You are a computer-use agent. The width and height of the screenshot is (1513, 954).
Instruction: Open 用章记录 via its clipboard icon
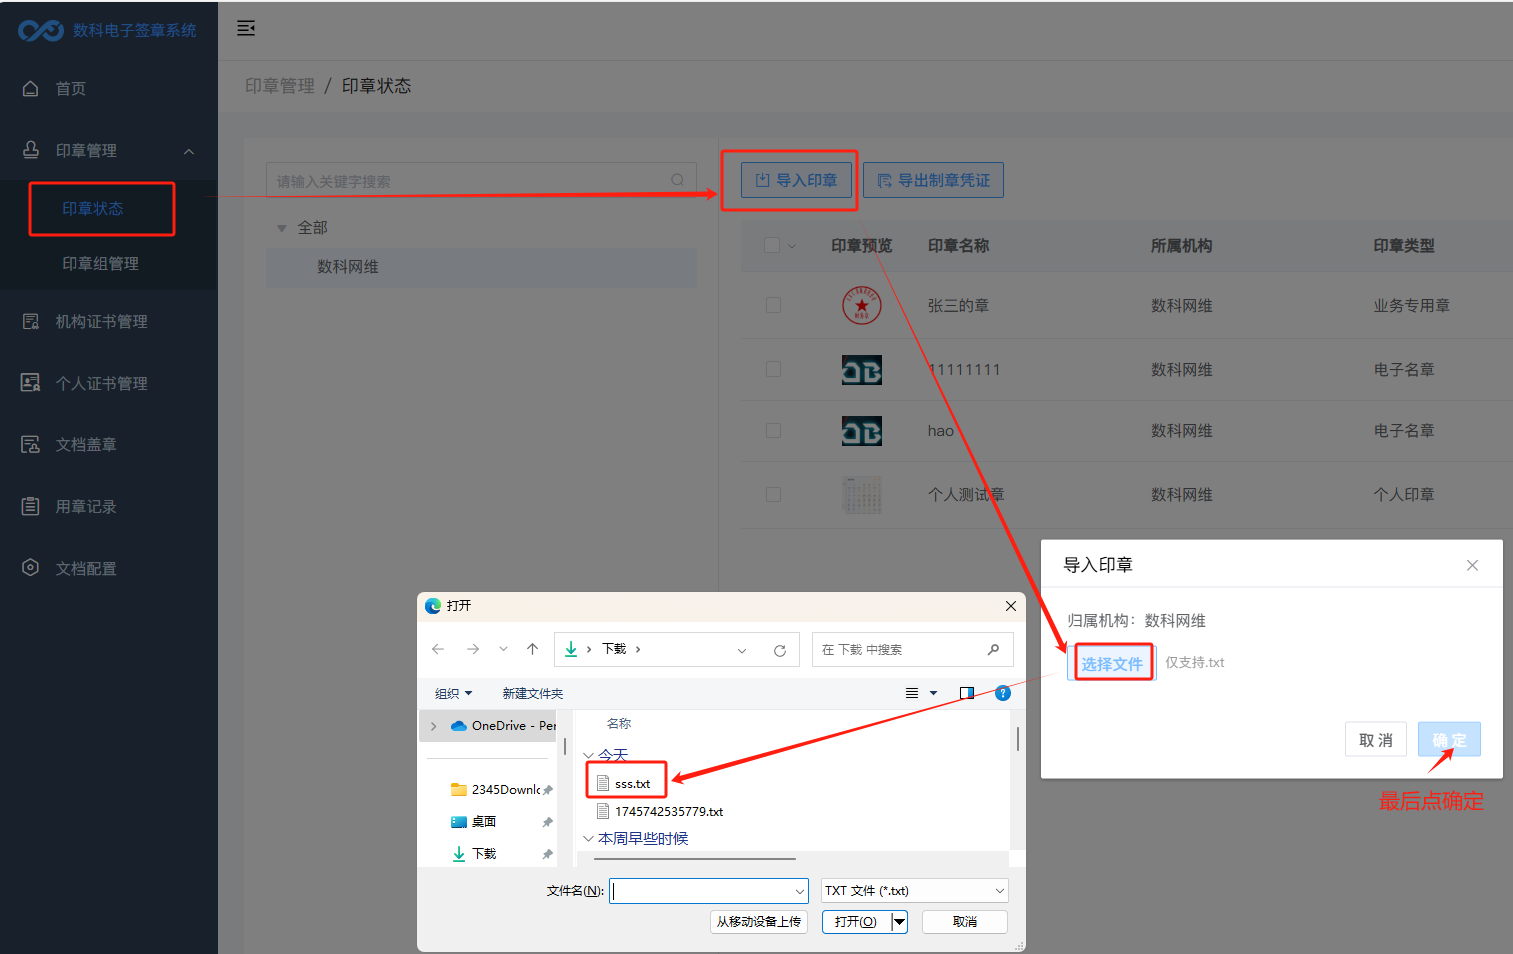click(31, 506)
